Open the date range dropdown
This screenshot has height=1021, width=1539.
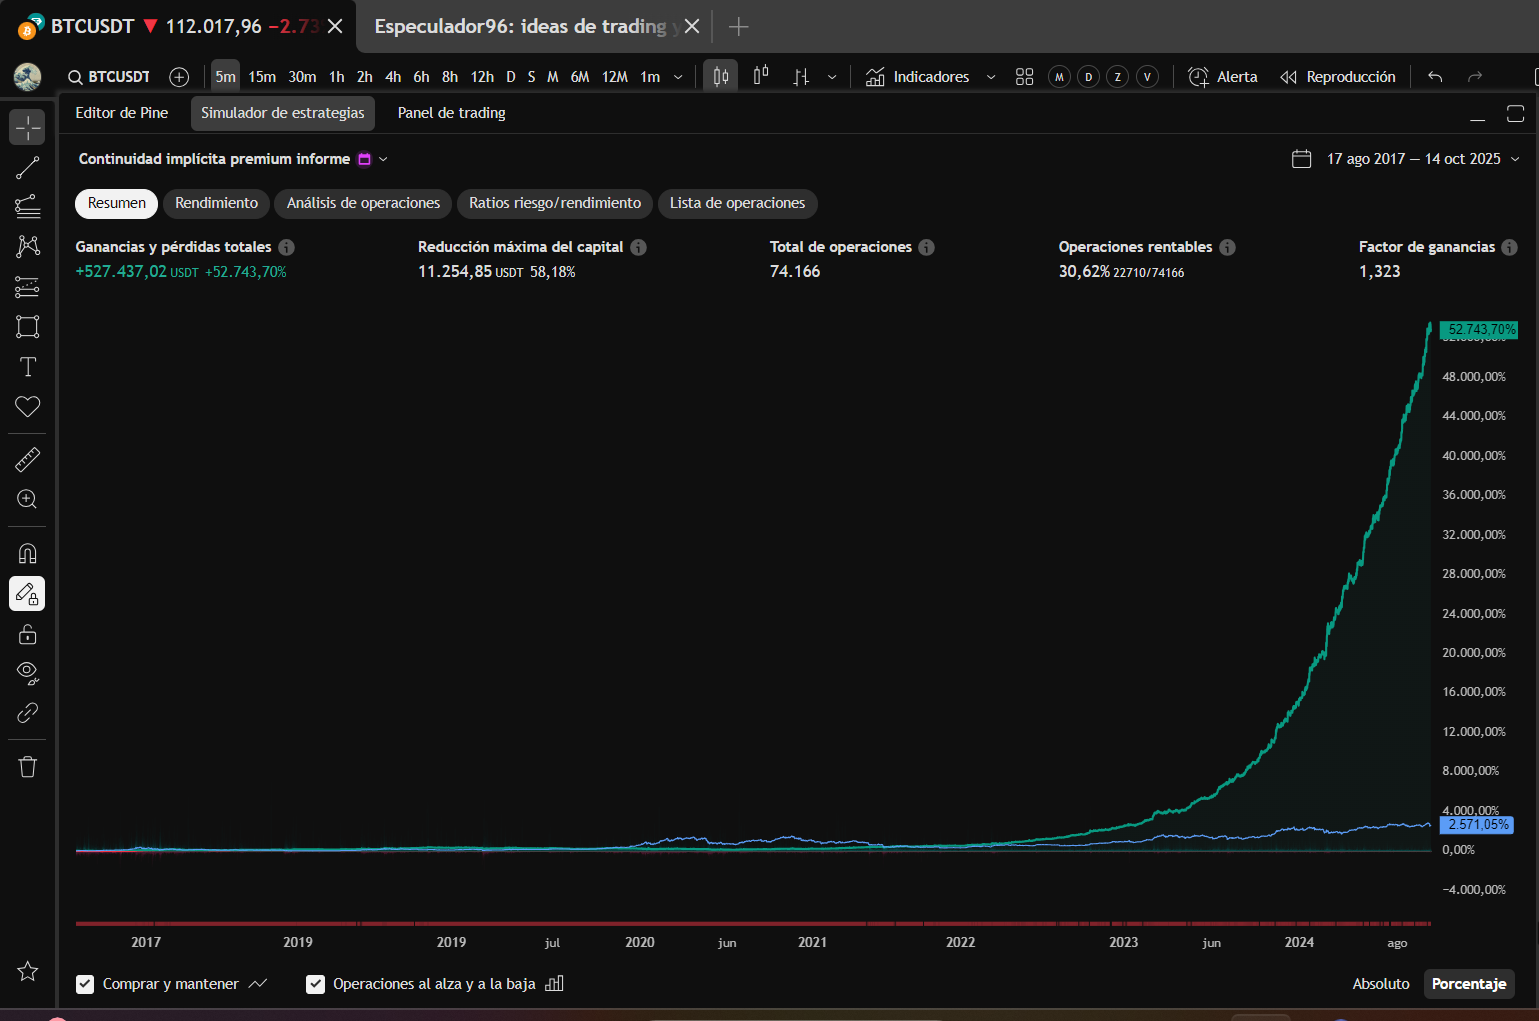click(1411, 159)
